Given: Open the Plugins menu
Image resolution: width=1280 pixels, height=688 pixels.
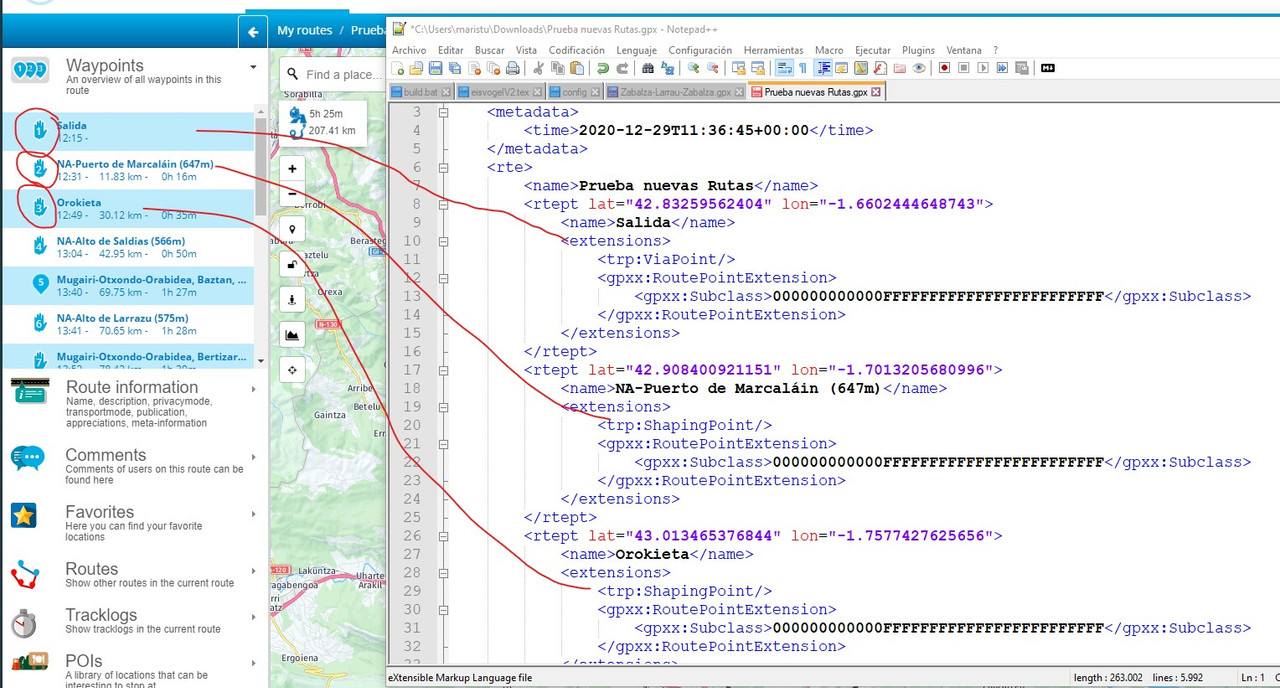Looking at the screenshot, I should (918, 50).
